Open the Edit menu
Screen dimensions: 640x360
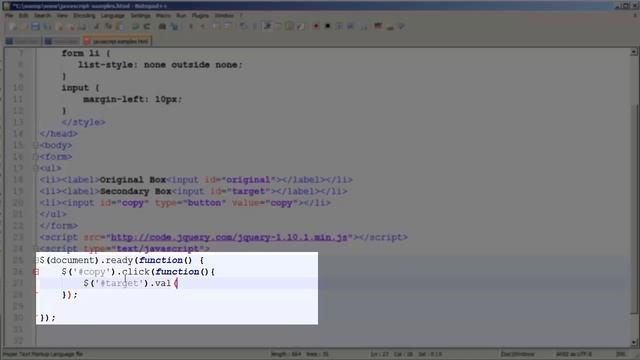[x=24, y=16]
